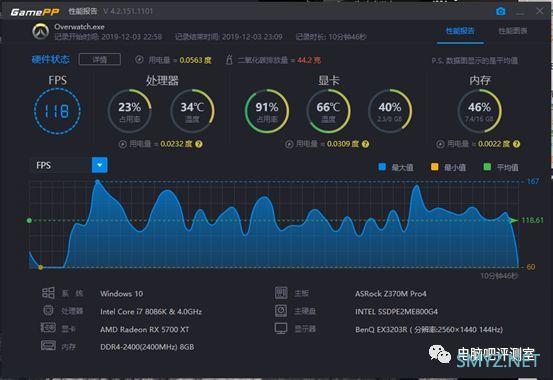
Task: Click the FPS 118 dashed circle gauge
Action: pos(57,111)
